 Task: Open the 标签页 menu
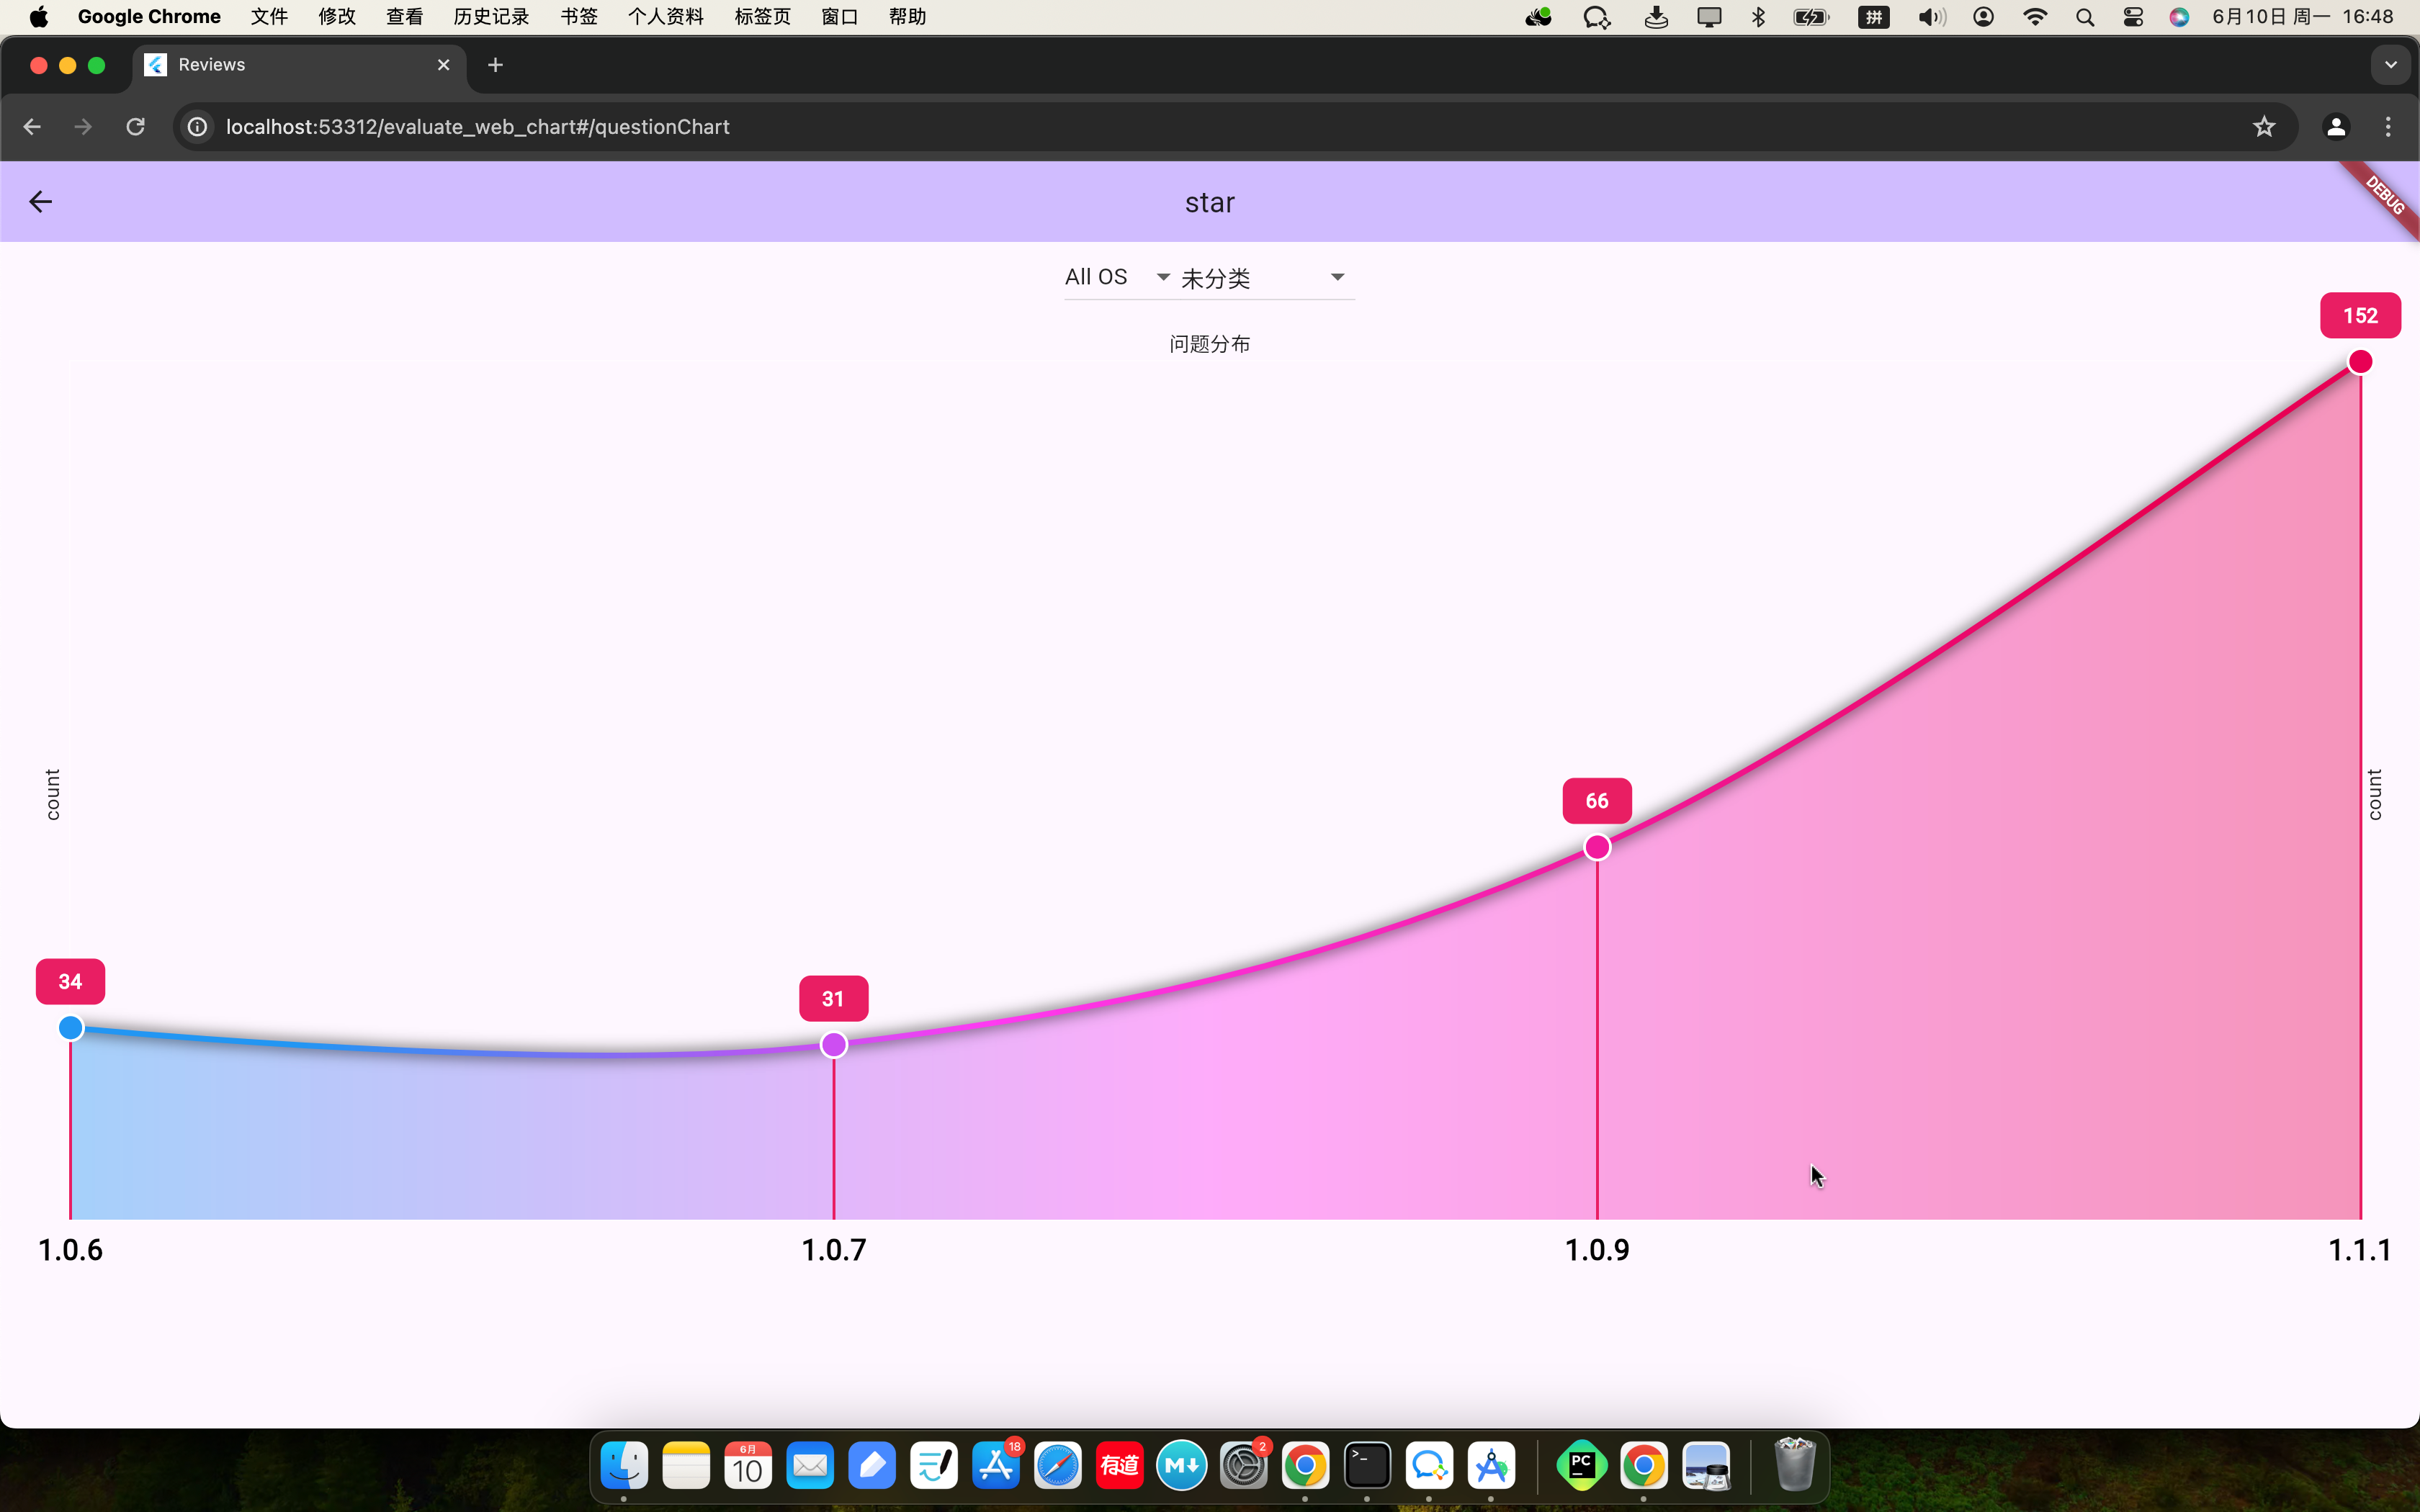tap(762, 17)
